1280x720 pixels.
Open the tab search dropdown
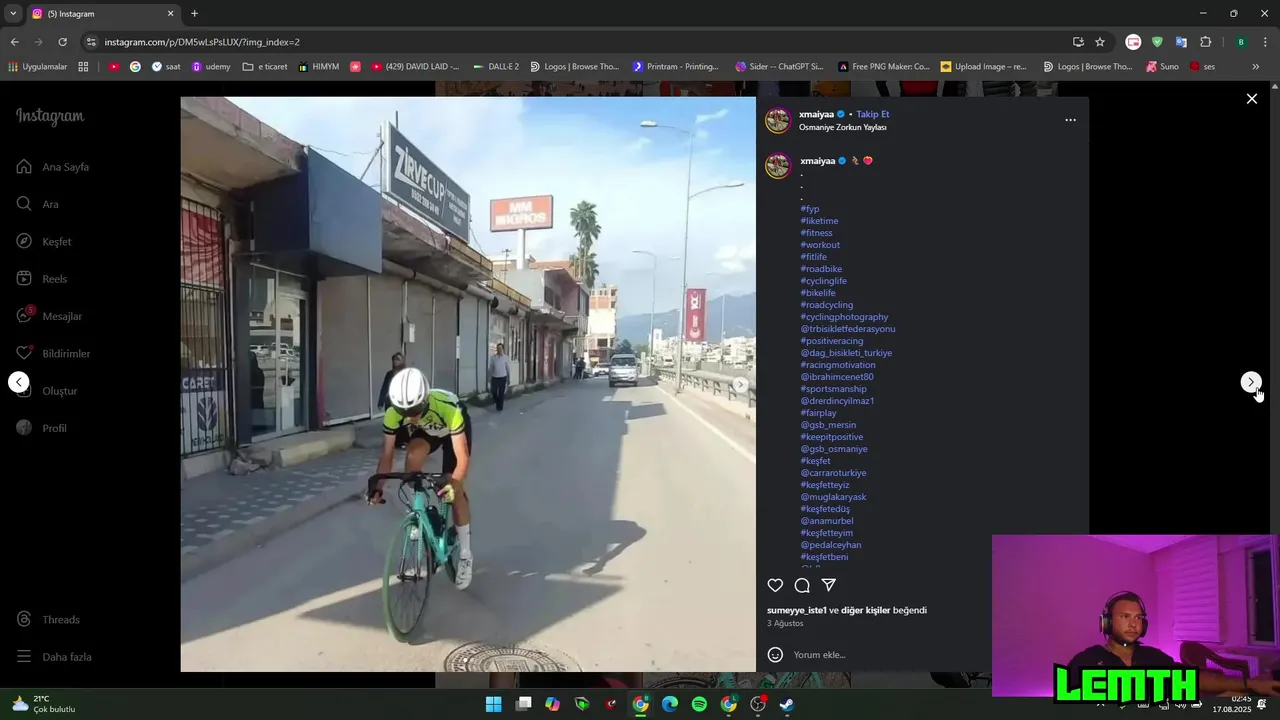pos(13,14)
